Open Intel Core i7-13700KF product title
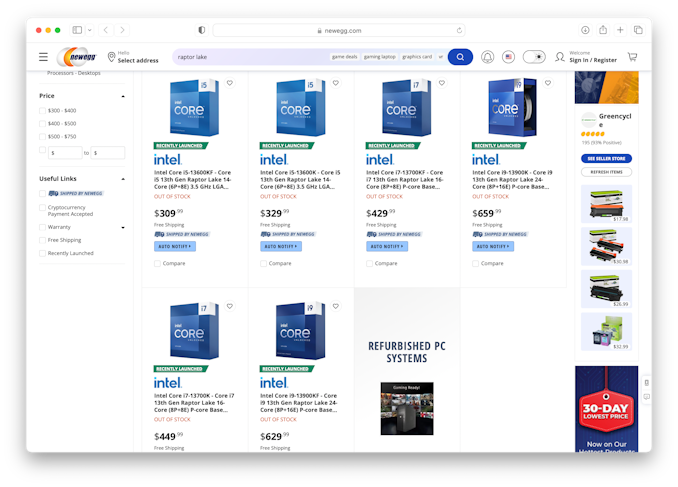Viewport: 678px width, 487px height. click(405, 179)
